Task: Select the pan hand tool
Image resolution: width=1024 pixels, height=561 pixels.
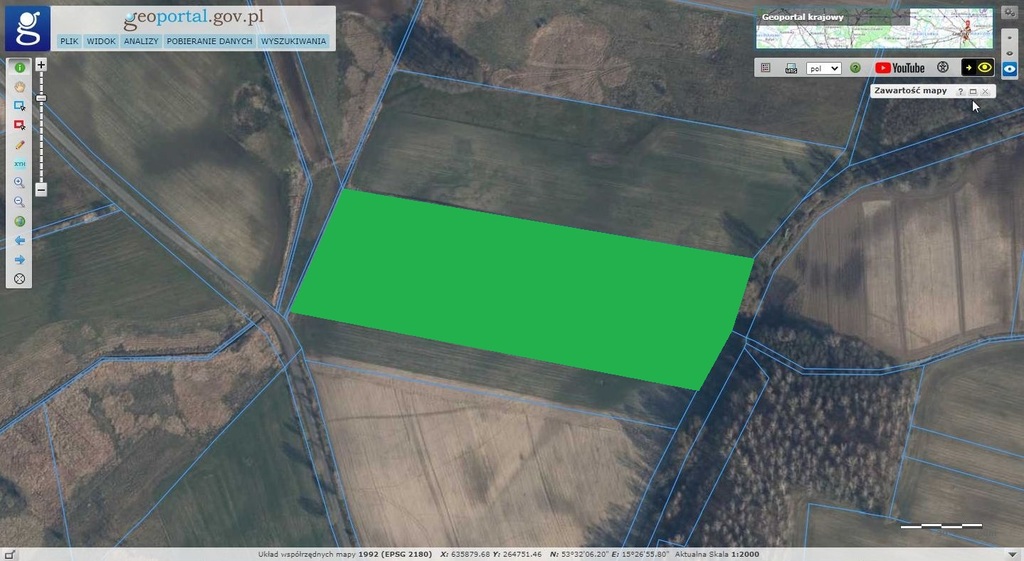Action: [x=19, y=86]
